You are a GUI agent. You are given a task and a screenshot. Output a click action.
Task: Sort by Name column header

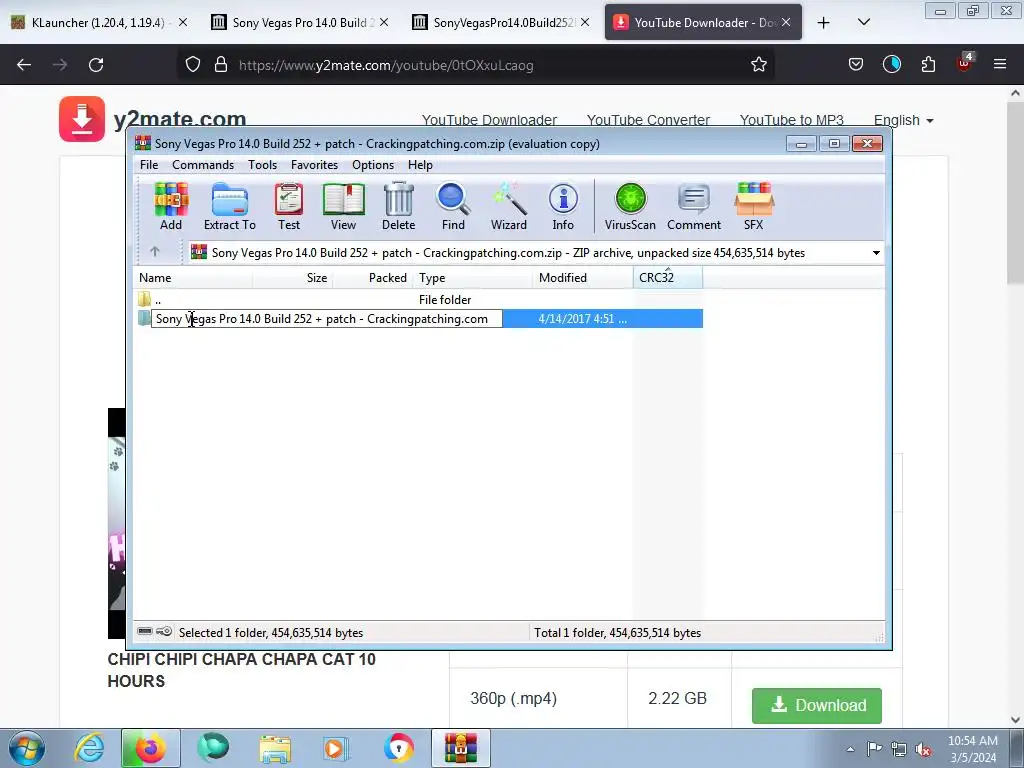193,278
